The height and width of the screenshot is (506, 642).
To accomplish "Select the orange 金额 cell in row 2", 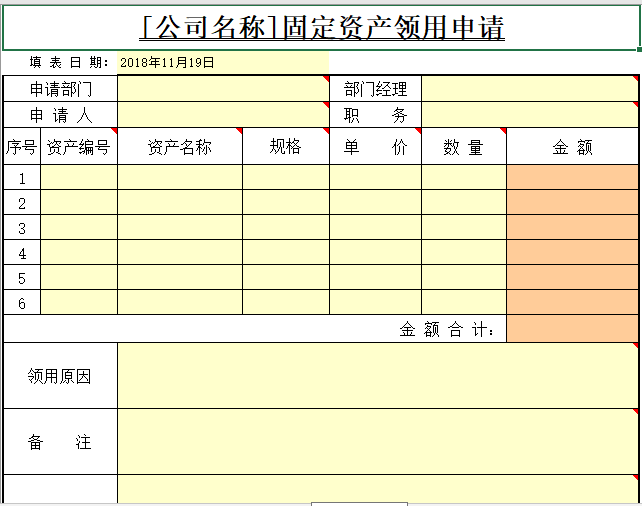I will (x=572, y=203).
